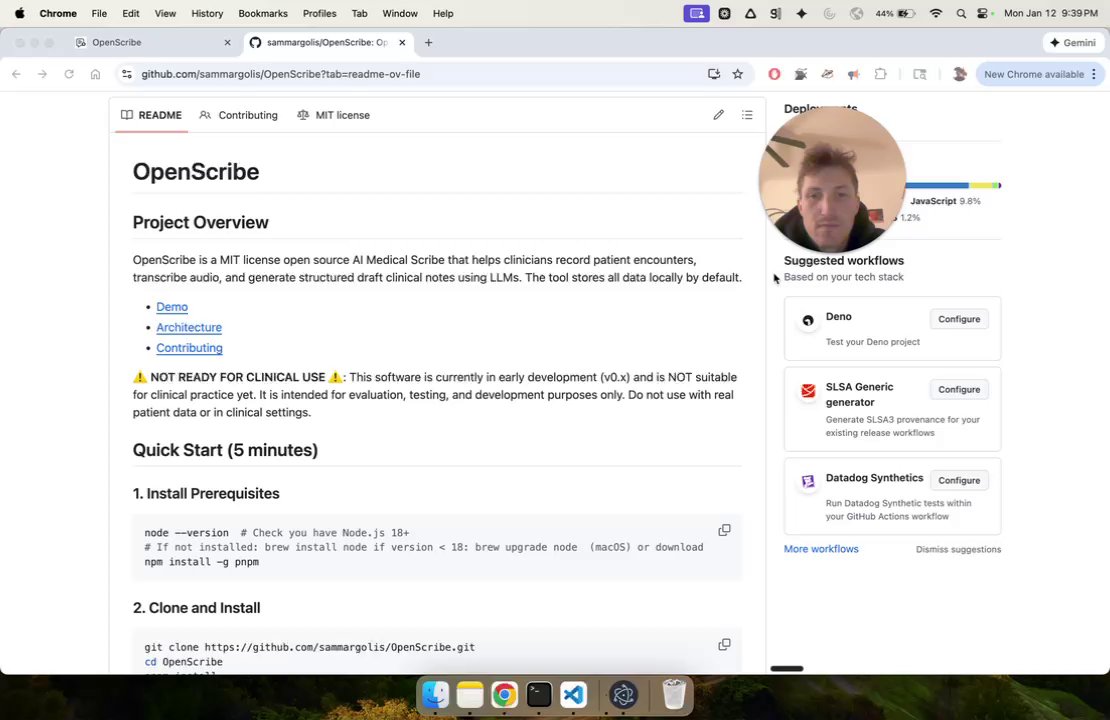Launch Visual Studio Code from the Dock
1110x720 pixels.
[x=573, y=695]
